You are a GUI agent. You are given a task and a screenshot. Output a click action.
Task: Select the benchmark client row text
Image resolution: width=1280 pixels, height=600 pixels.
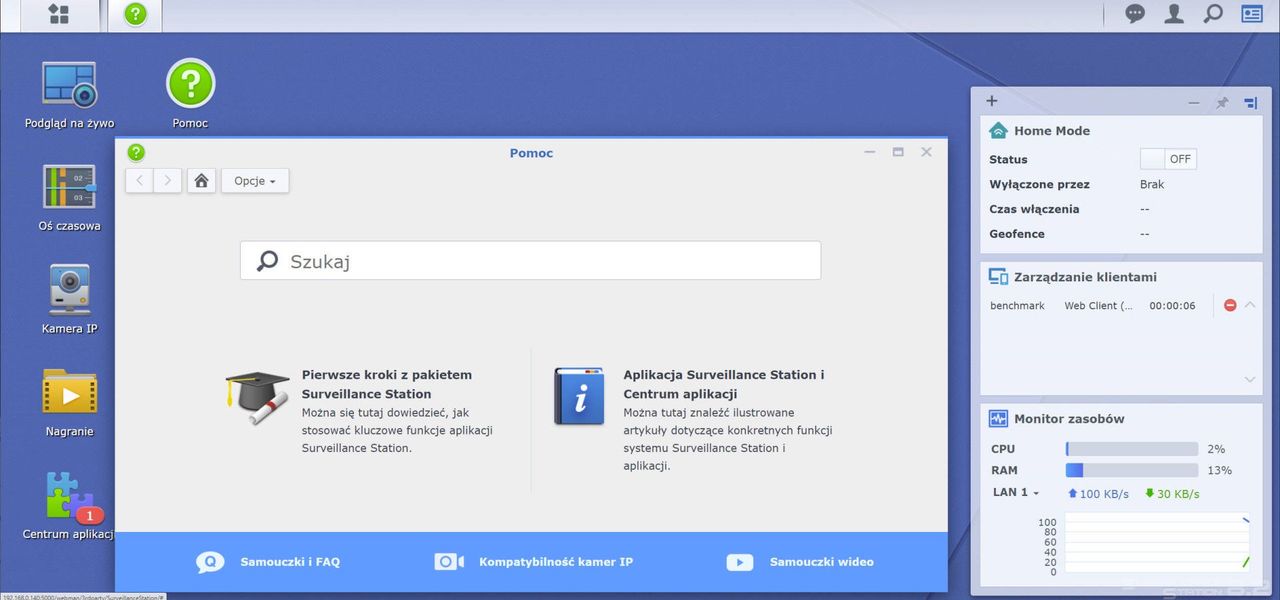[x=1017, y=305]
